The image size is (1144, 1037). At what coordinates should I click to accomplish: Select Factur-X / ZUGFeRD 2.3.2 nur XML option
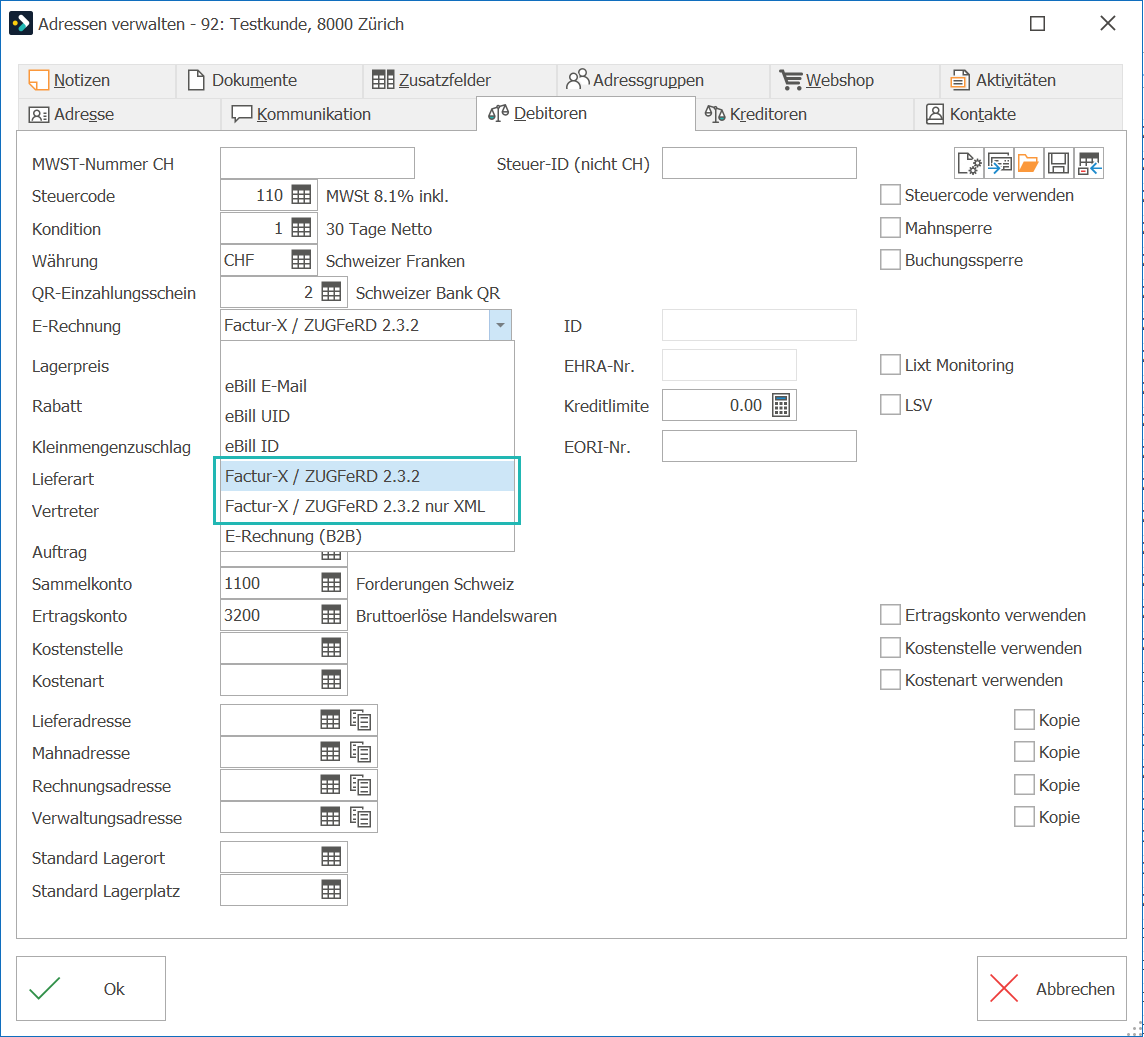coord(368,506)
